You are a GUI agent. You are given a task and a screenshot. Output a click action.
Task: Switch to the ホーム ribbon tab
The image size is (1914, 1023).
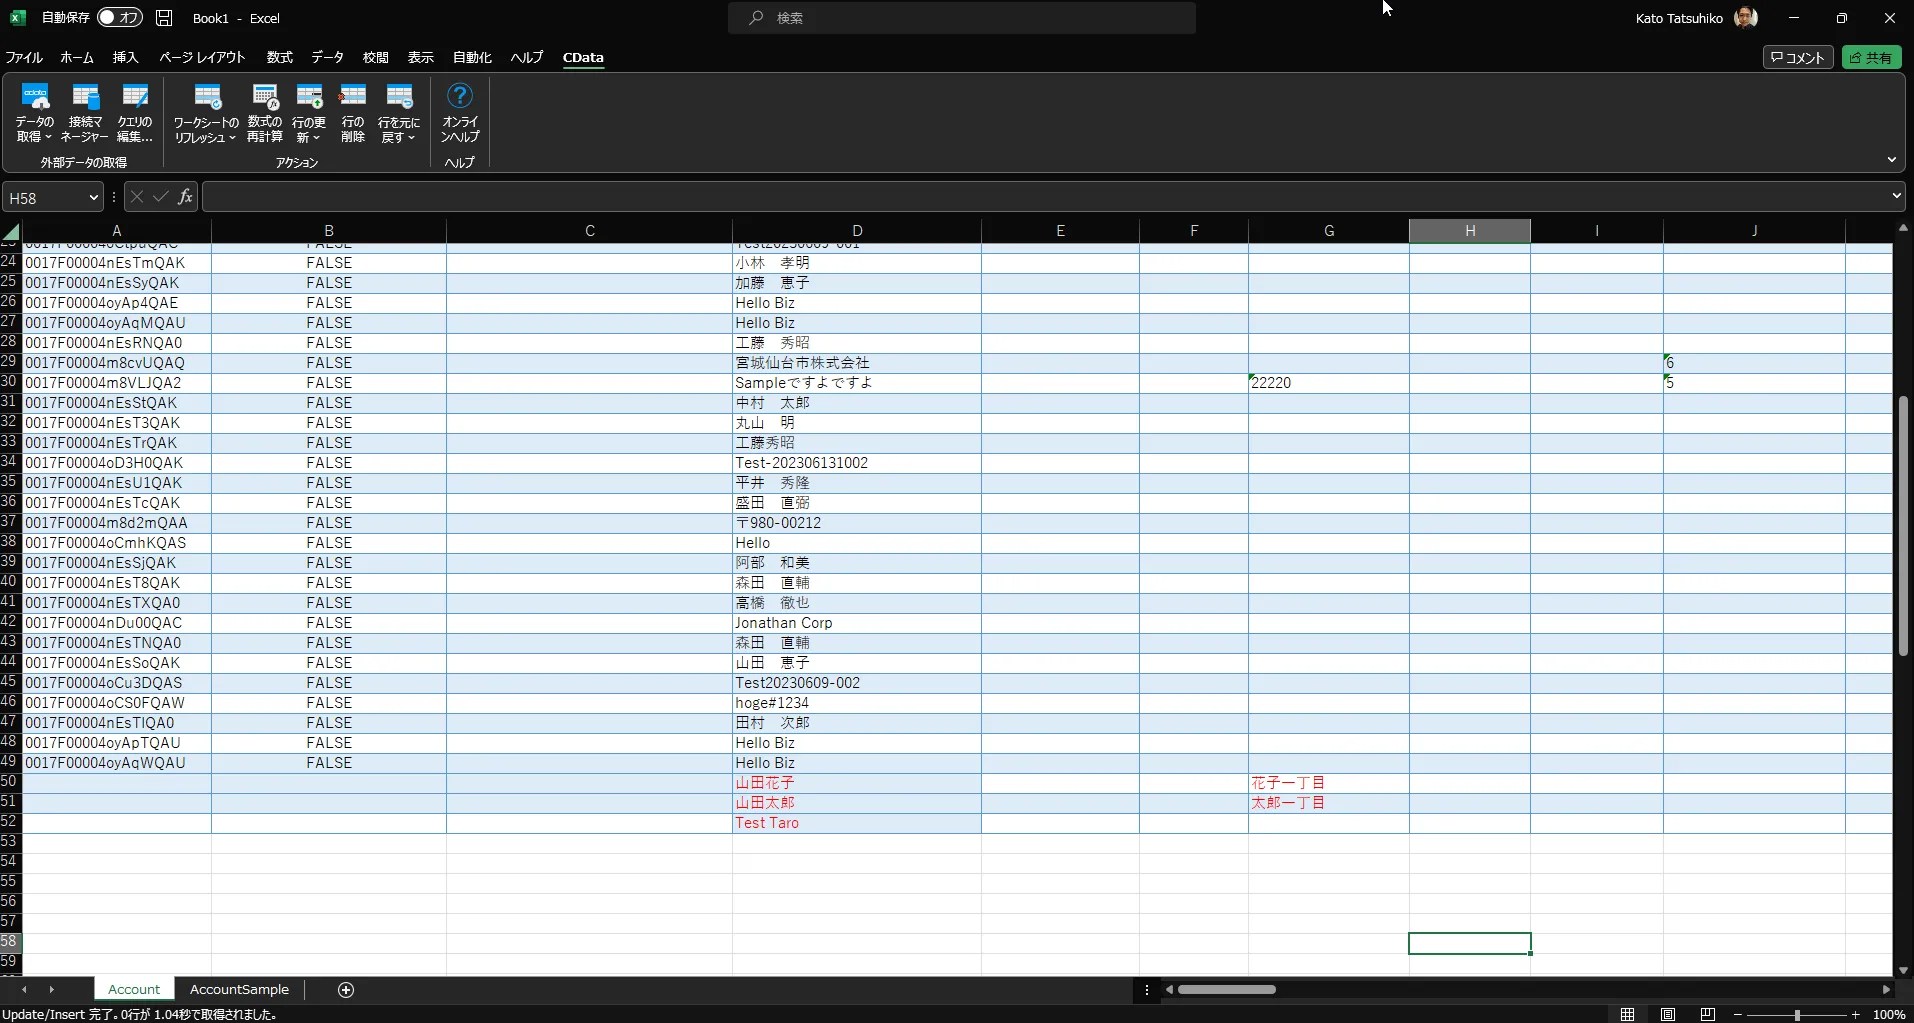coord(76,57)
